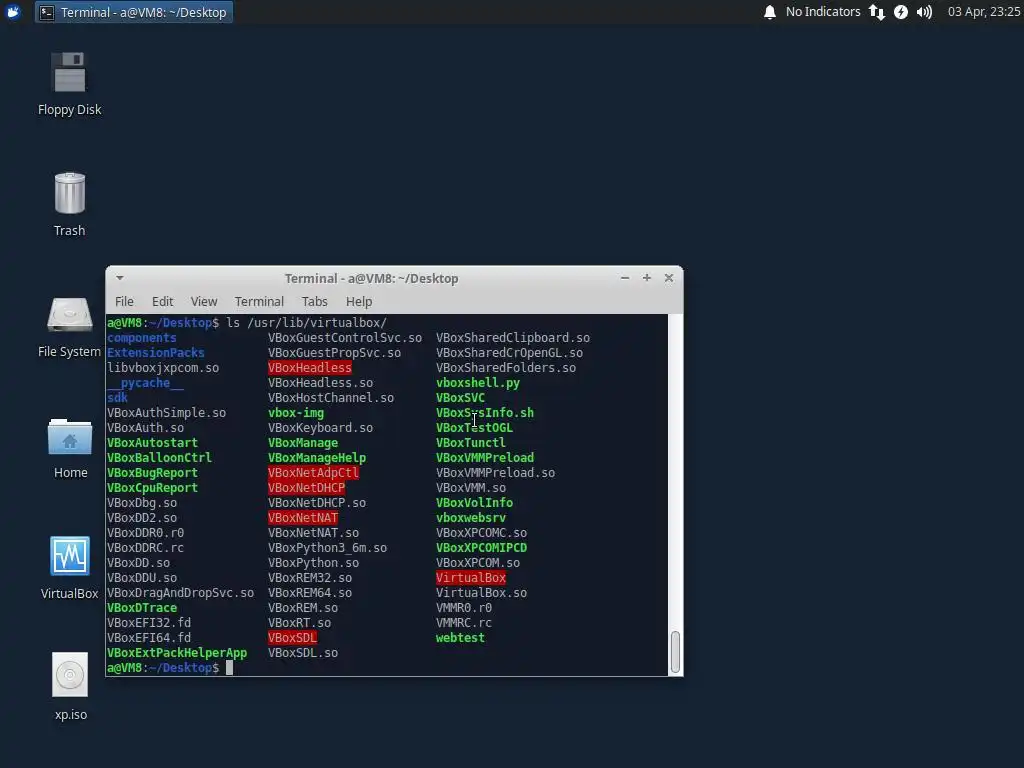Click the red highlighted VBoxNetAdpCtl entry
1024x768 pixels.
click(x=313, y=473)
